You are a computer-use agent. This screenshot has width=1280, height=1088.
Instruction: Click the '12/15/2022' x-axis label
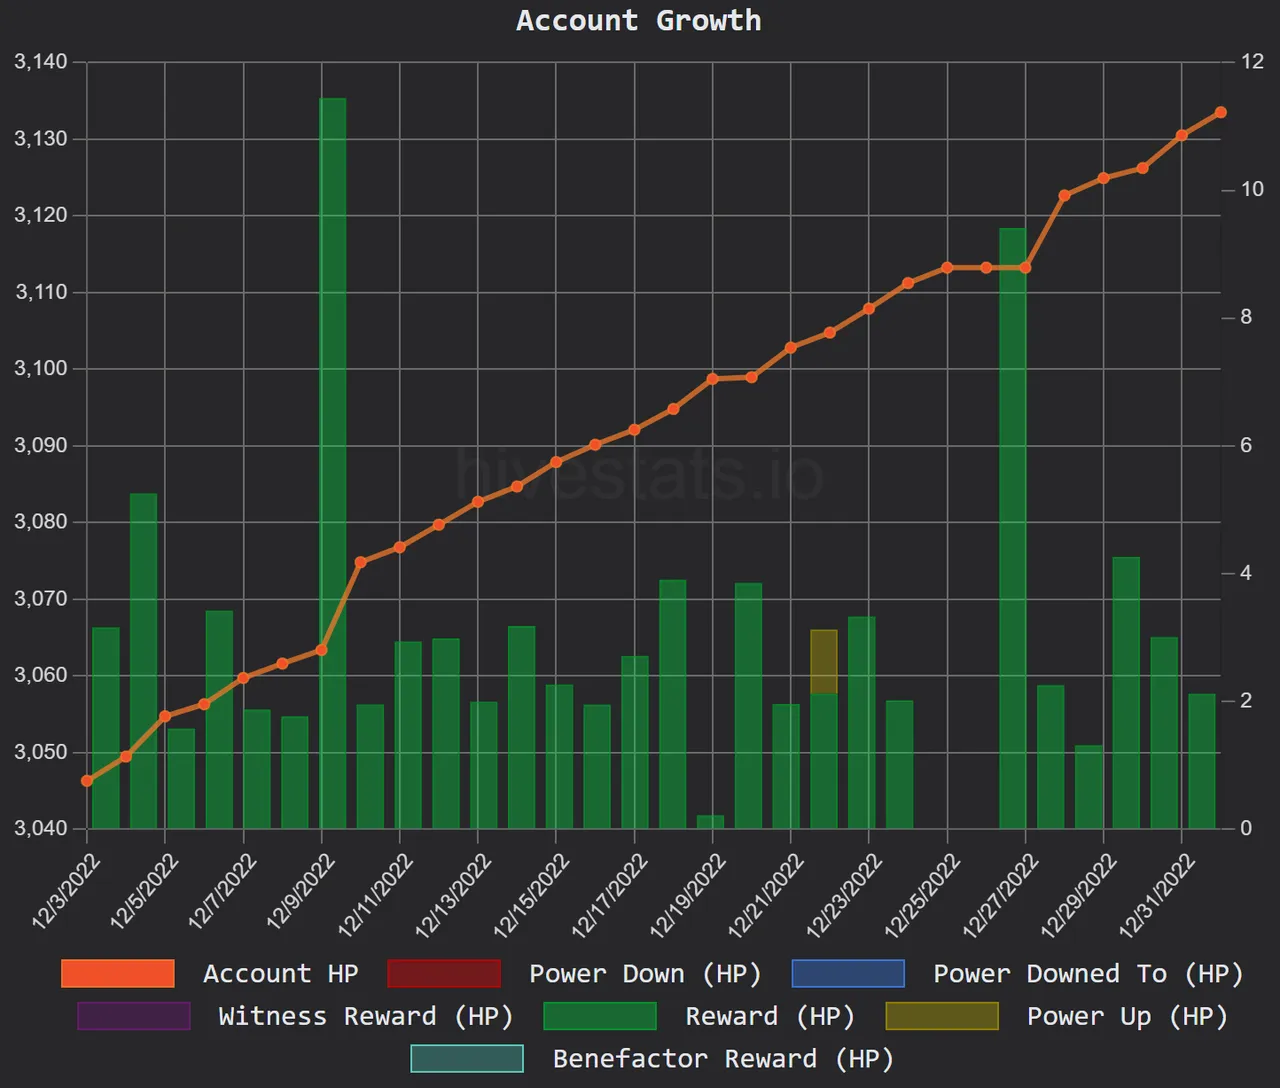click(531, 896)
